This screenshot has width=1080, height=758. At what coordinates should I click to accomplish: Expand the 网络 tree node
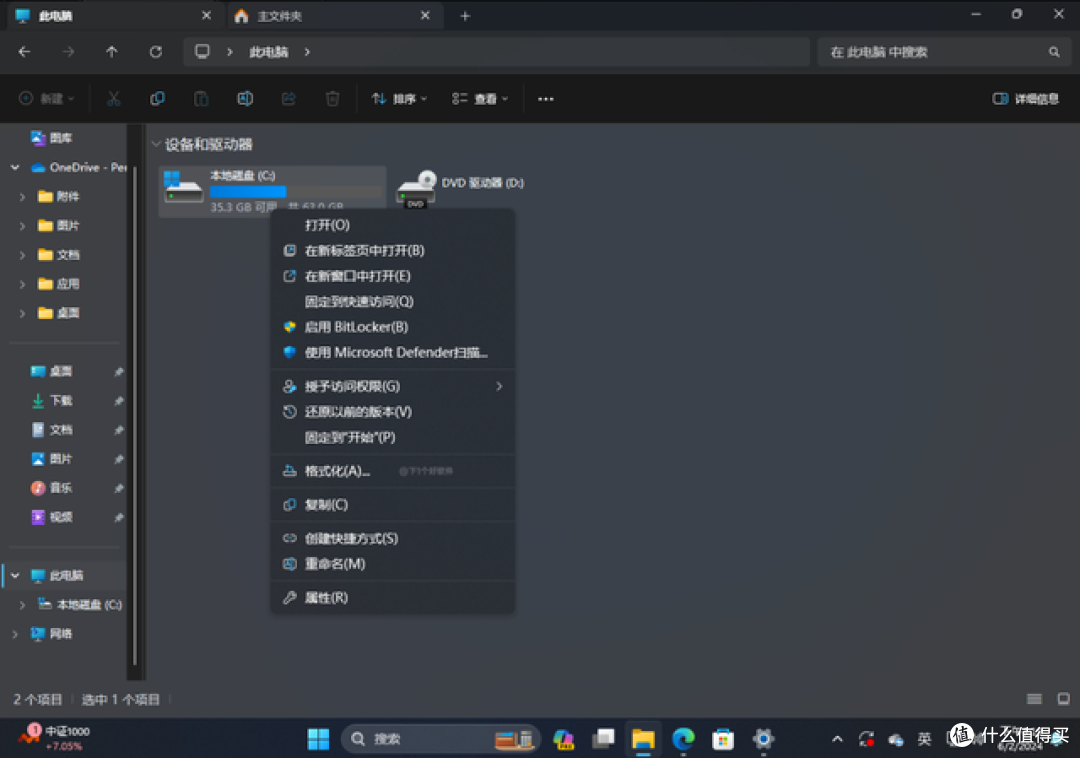[x=15, y=634]
